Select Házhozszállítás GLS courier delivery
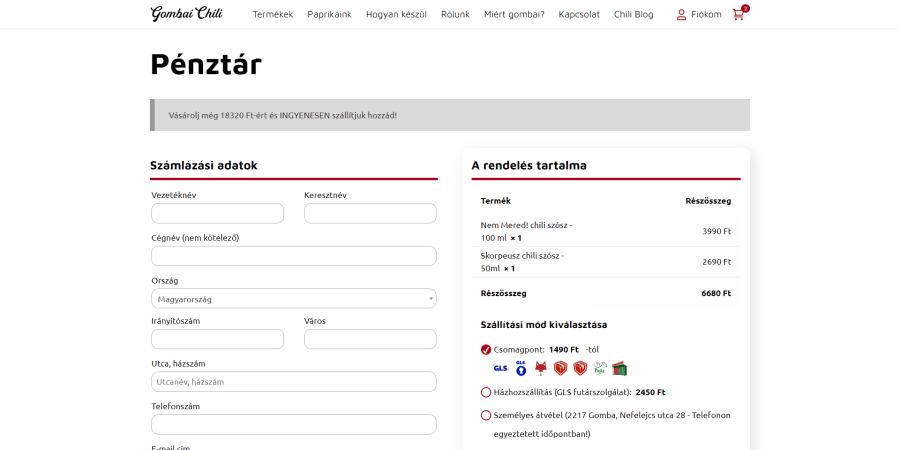900x450 pixels. [x=486, y=393]
